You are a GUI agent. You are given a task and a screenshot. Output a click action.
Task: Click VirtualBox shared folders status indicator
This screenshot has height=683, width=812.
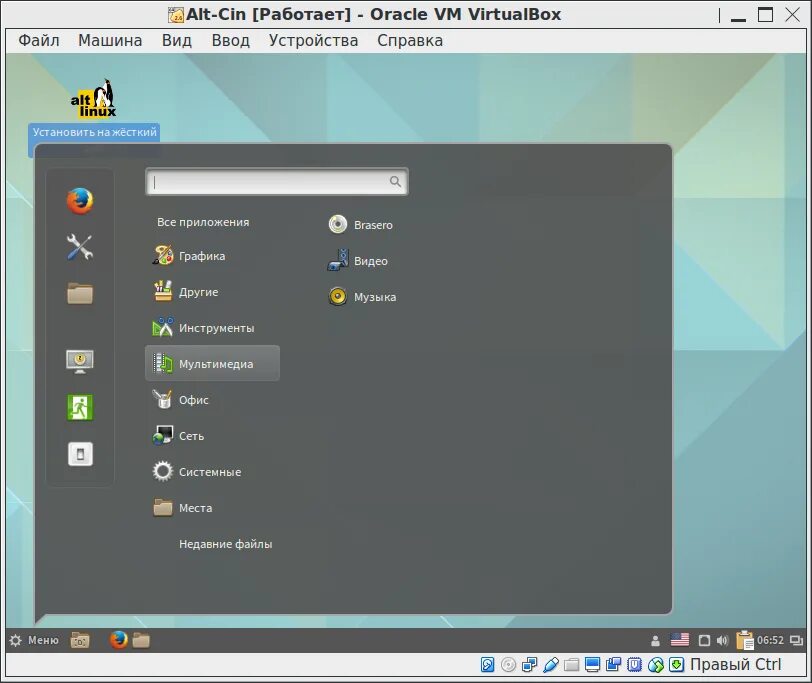click(x=571, y=664)
